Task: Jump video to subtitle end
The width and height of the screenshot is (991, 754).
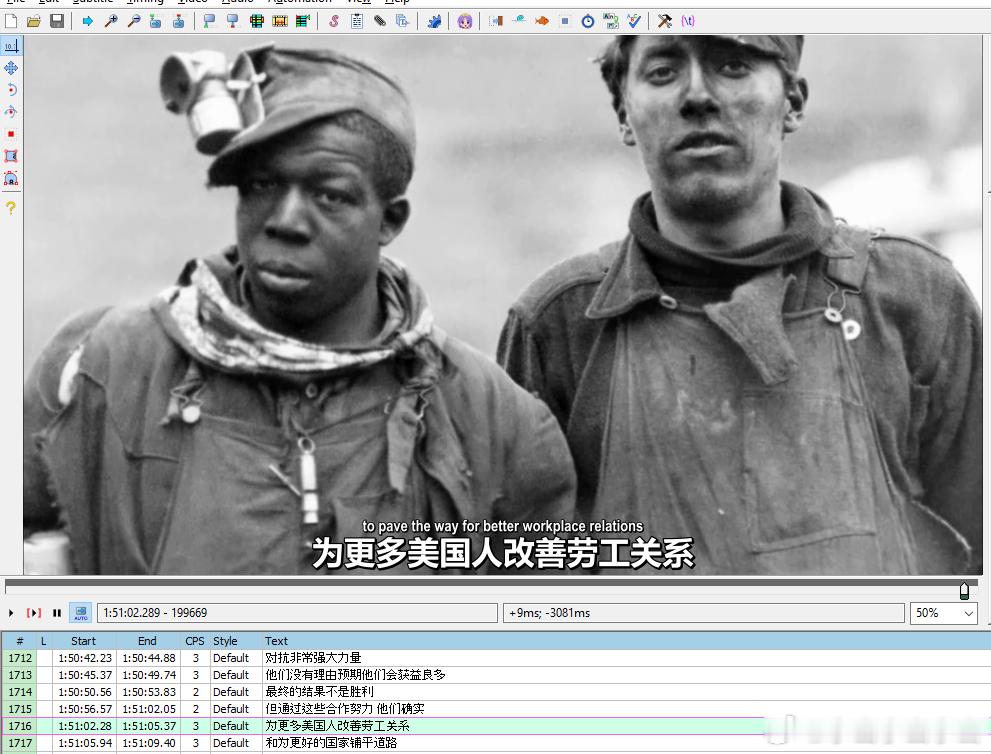Action: click(179, 21)
